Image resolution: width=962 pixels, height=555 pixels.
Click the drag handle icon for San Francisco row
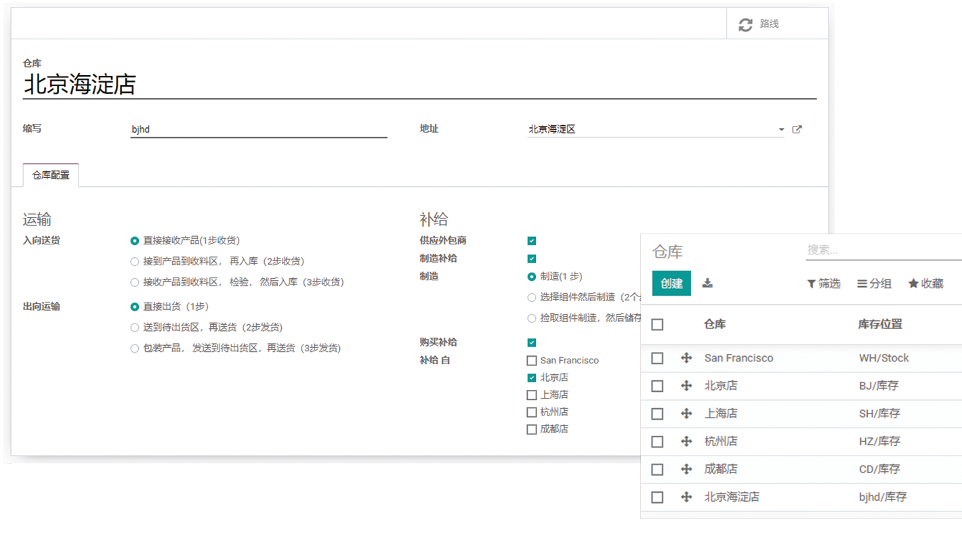click(686, 358)
